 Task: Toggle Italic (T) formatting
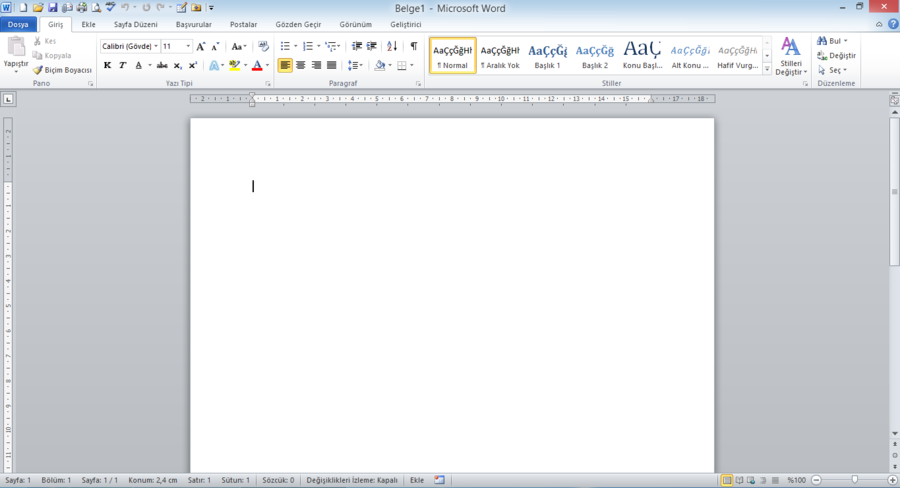pyautogui.click(x=122, y=65)
